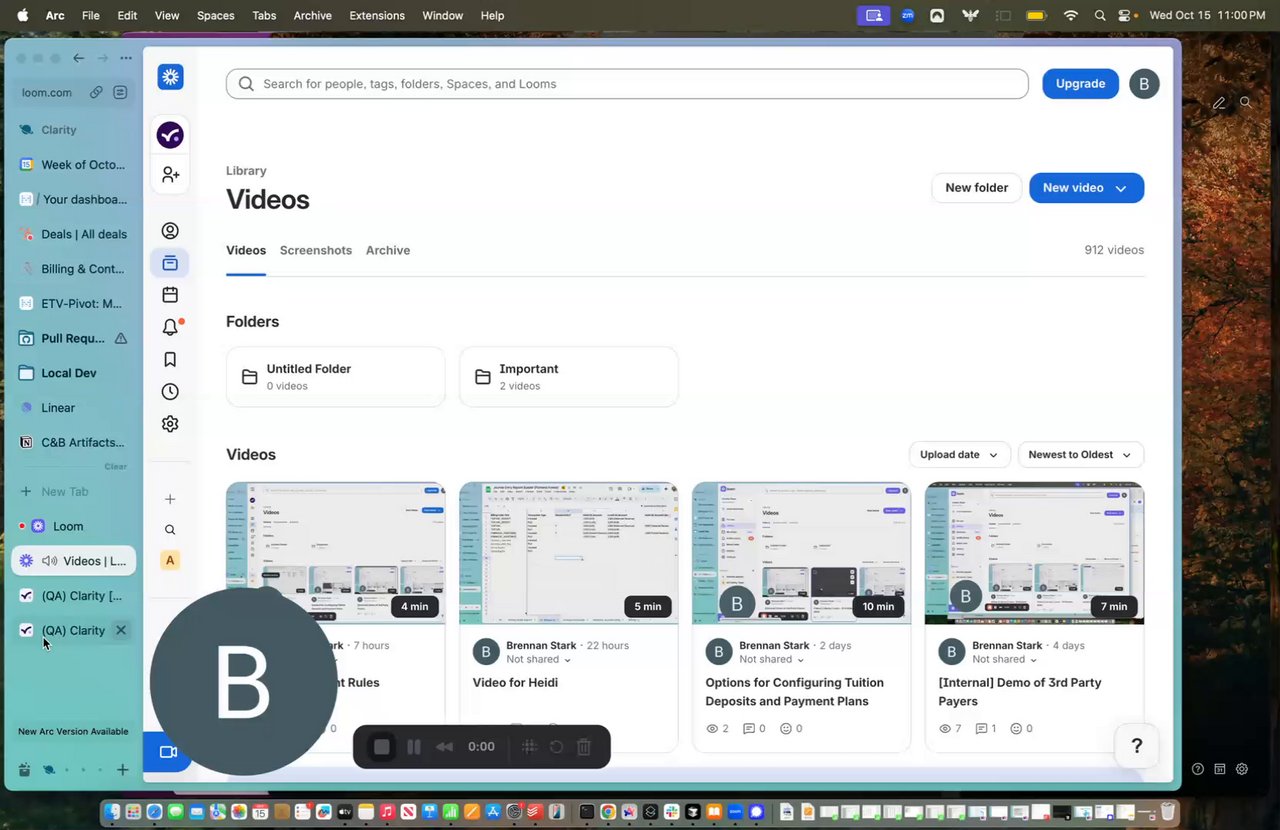The height and width of the screenshot is (830, 1280).
Task: Switch to Screenshots tab
Action: [x=316, y=250]
